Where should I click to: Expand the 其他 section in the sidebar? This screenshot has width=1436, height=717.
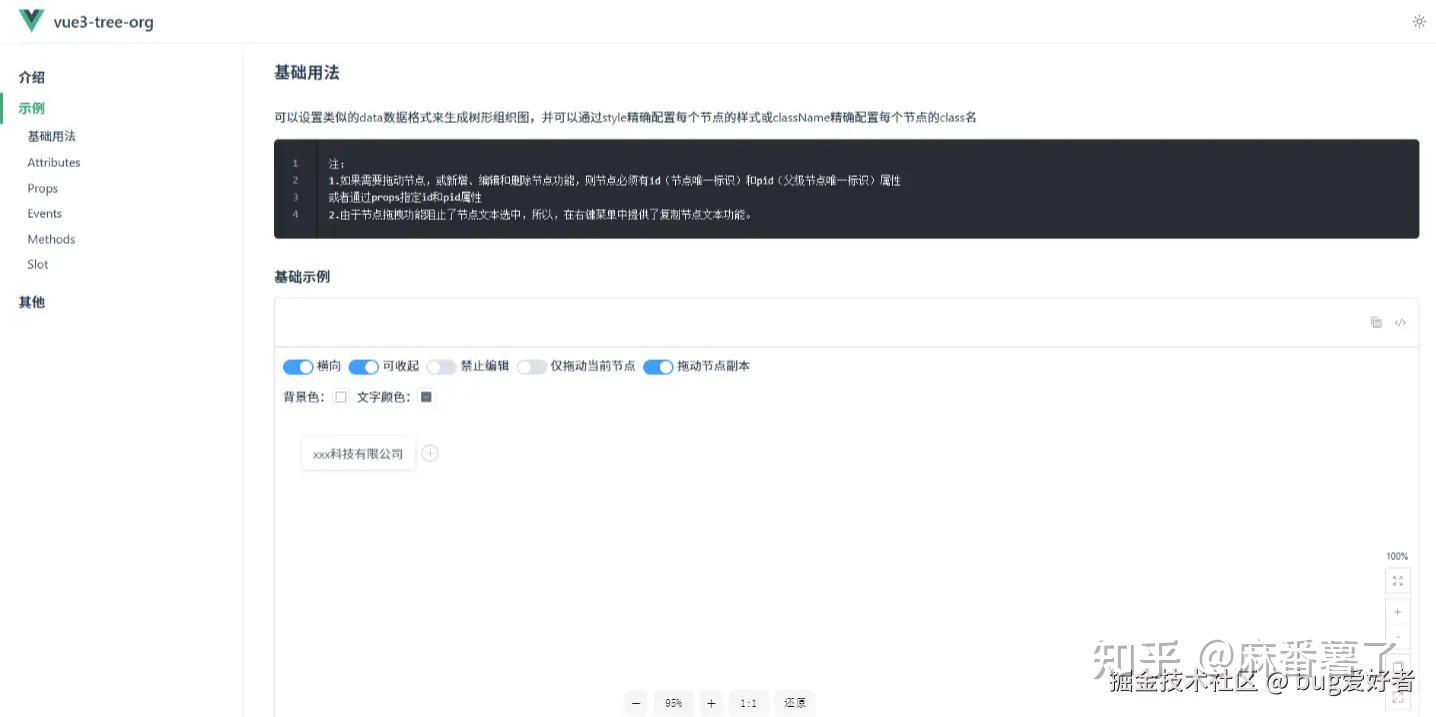click(x=31, y=301)
